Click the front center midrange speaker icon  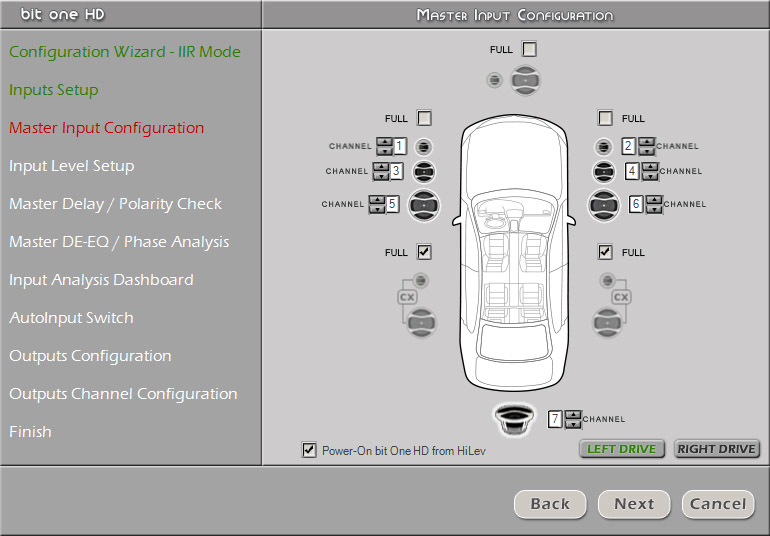[x=525, y=80]
